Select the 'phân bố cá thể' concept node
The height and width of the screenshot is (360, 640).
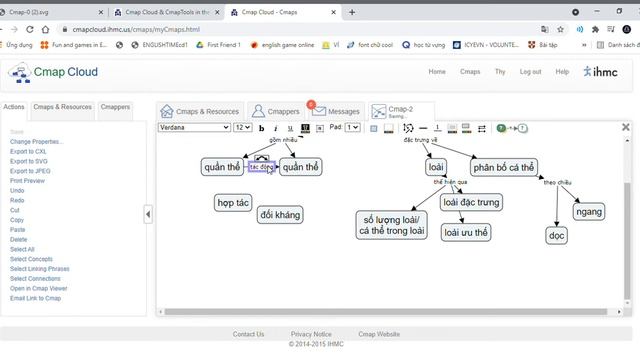point(504,167)
